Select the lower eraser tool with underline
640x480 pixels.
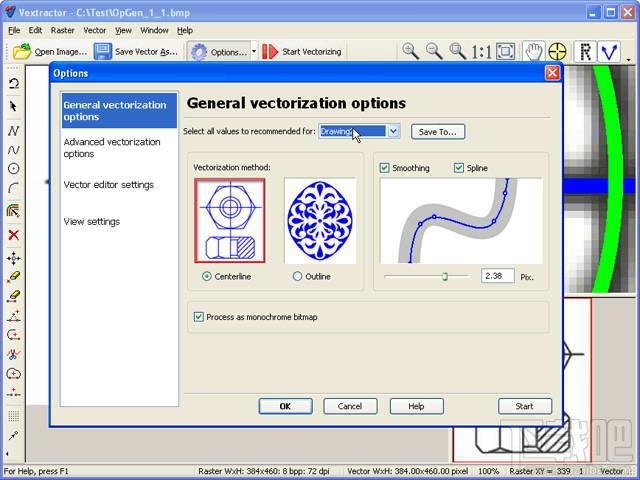coord(13,296)
